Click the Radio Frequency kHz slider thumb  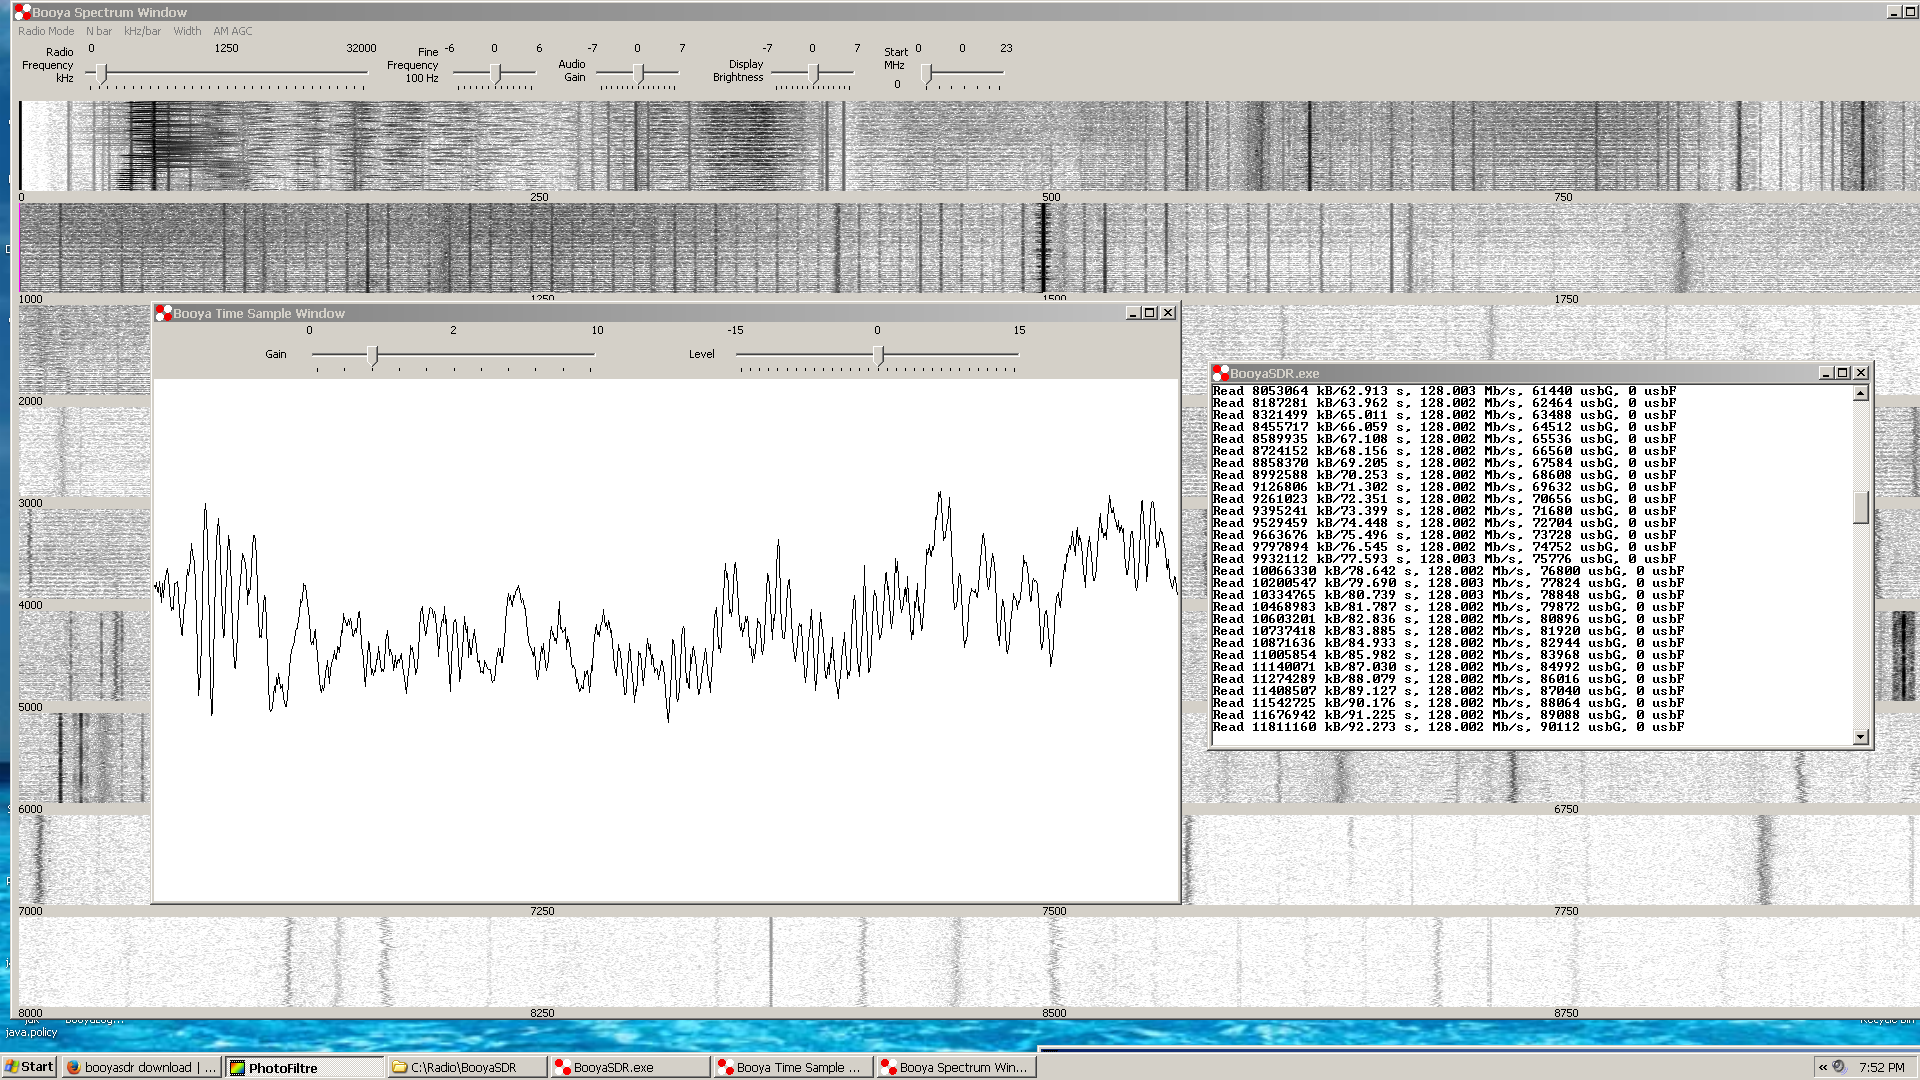coord(102,73)
